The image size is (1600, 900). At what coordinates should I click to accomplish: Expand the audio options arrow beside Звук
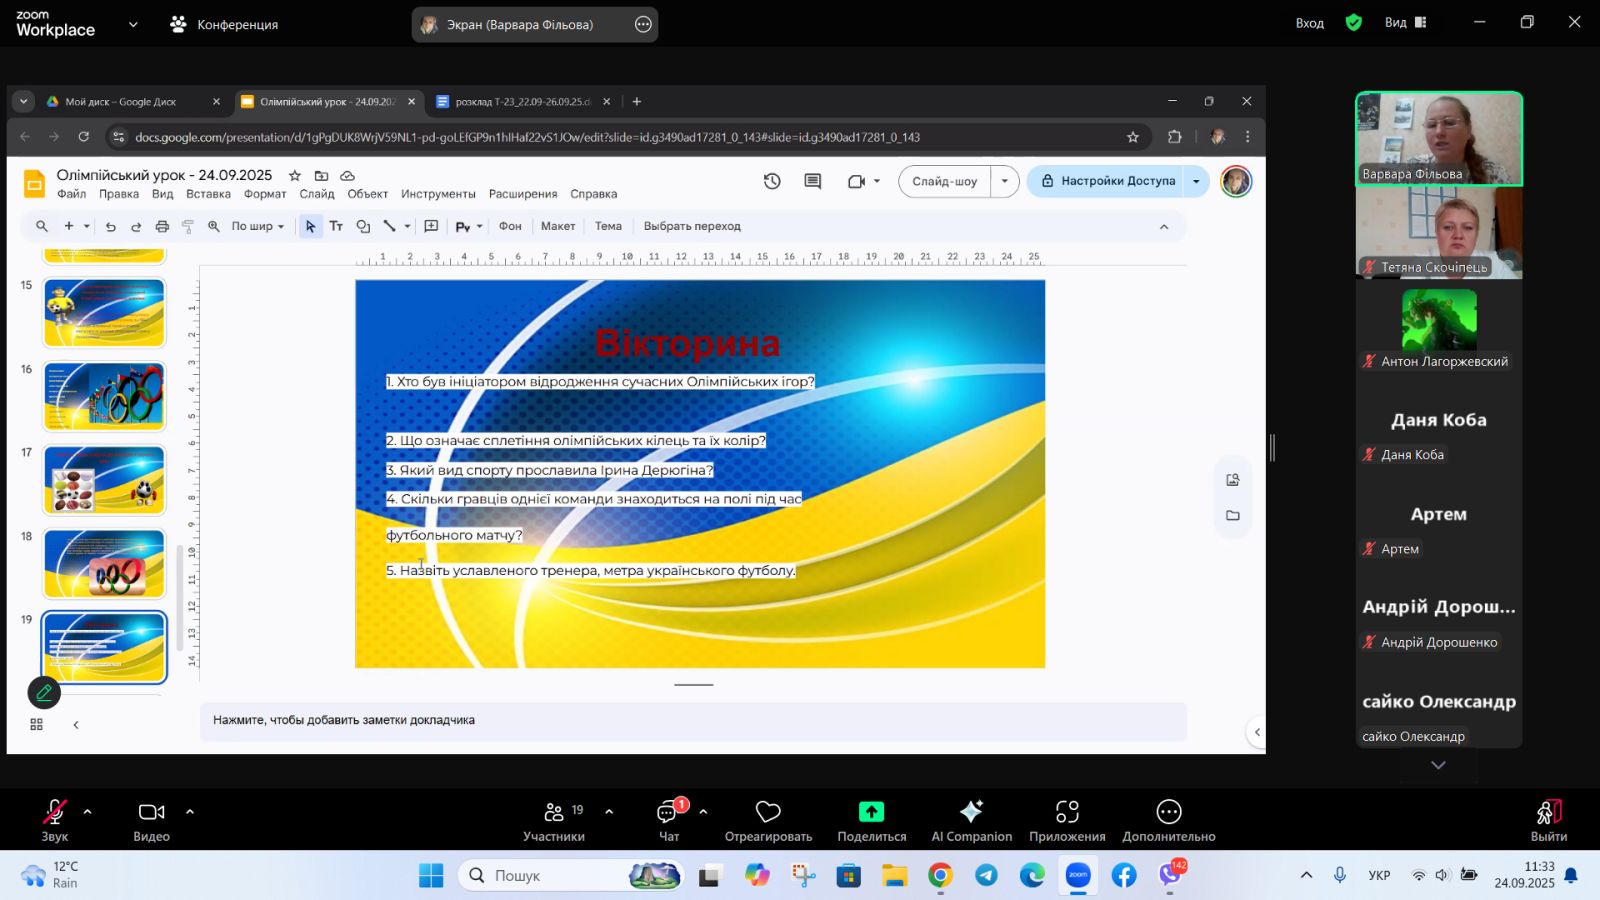pos(88,812)
